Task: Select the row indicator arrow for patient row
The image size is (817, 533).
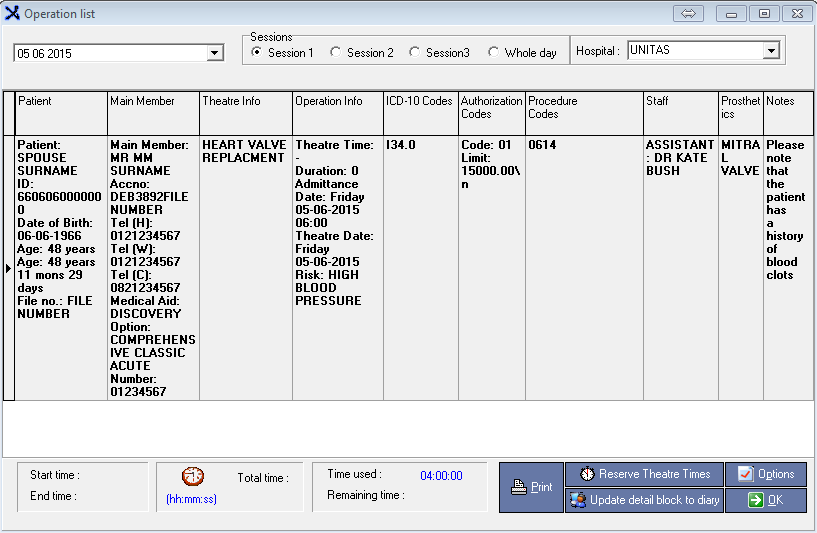Action: click(9, 268)
